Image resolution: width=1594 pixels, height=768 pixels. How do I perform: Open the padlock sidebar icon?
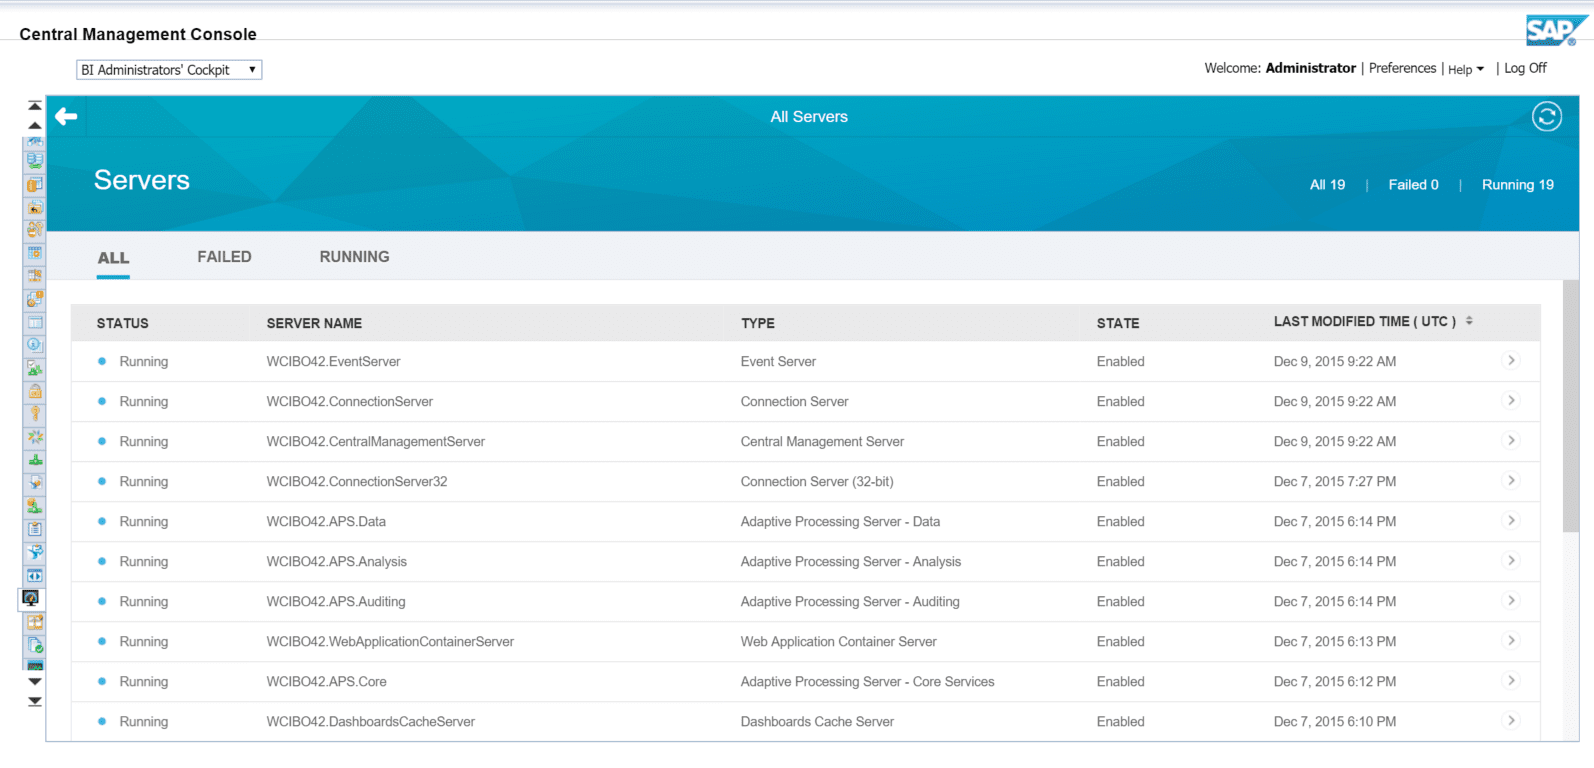point(35,391)
